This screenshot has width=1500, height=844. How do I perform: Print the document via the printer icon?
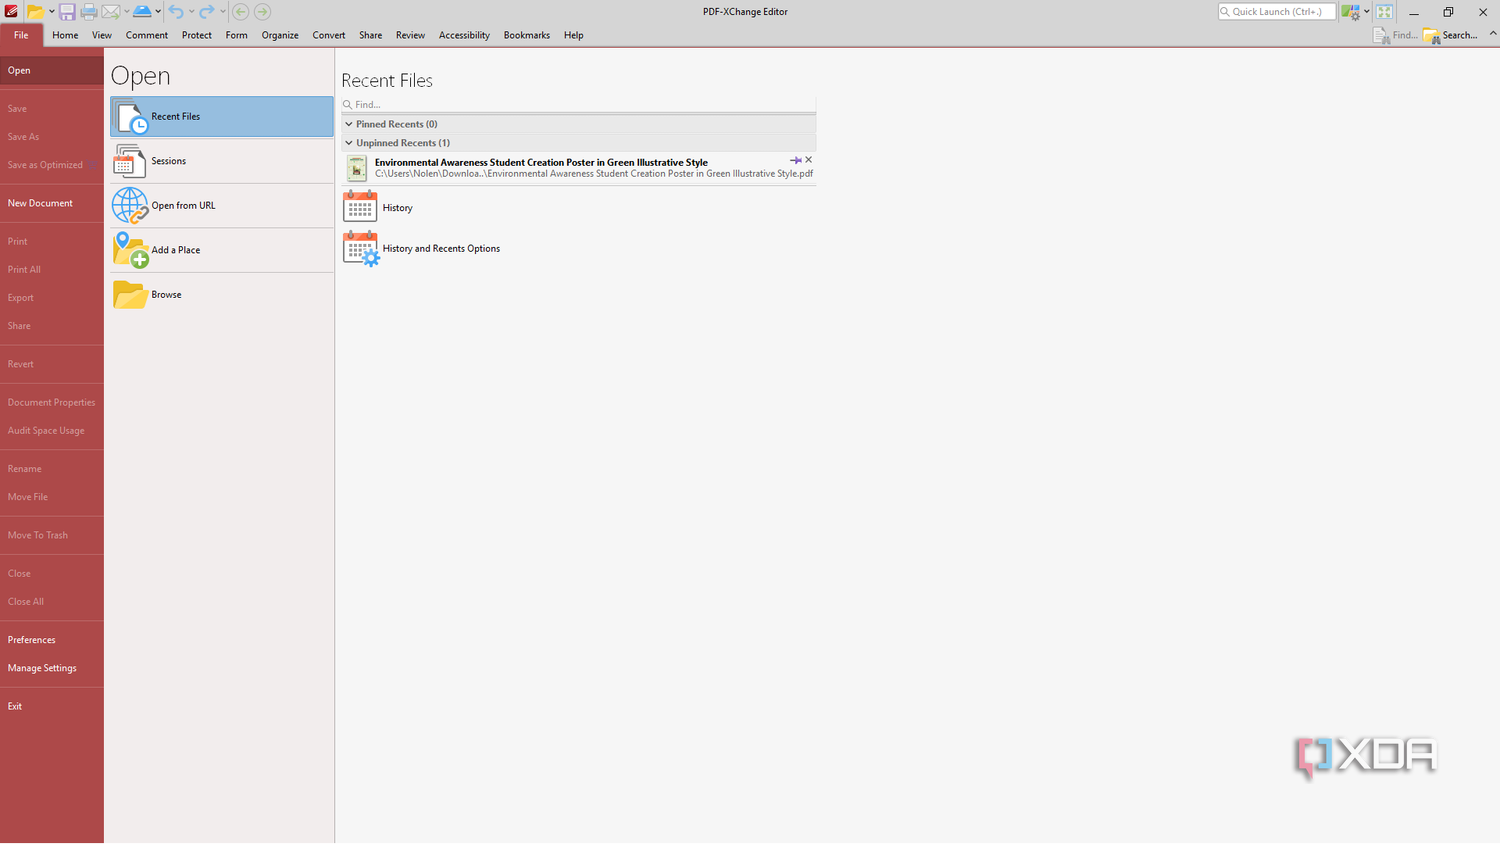(88, 11)
